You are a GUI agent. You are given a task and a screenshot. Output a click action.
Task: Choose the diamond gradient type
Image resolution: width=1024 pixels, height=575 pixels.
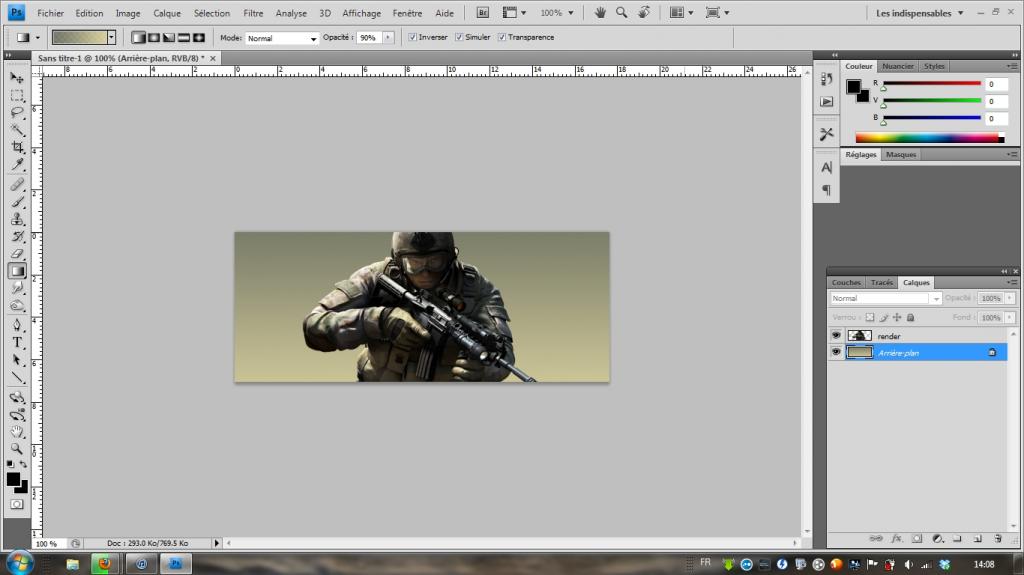199,38
